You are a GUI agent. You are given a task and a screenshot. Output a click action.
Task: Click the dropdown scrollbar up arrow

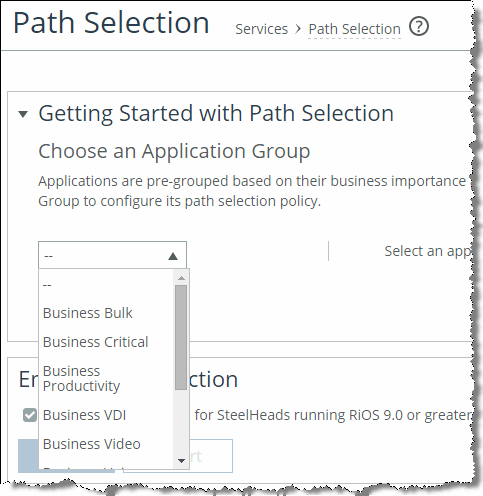pyautogui.click(x=181, y=278)
